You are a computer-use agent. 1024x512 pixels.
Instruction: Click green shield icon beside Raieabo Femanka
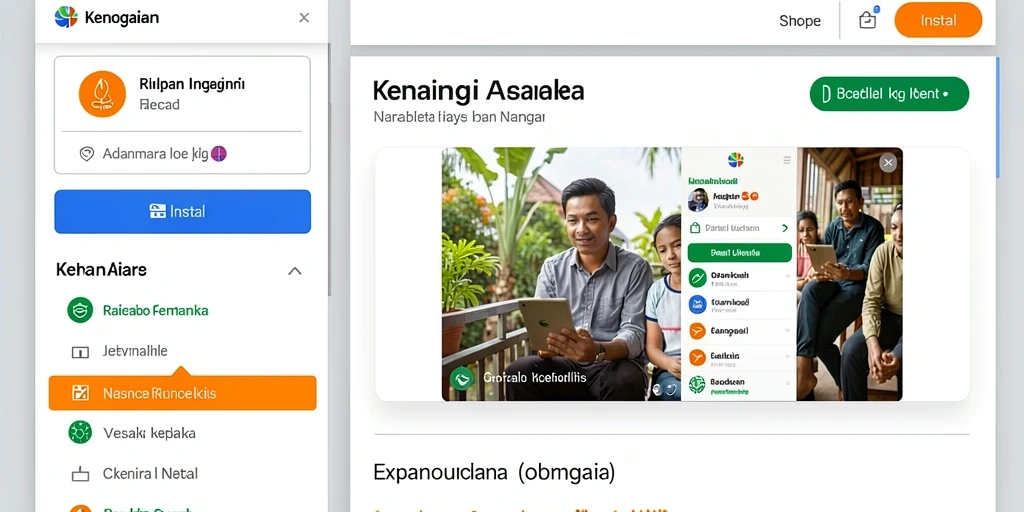tap(80, 310)
